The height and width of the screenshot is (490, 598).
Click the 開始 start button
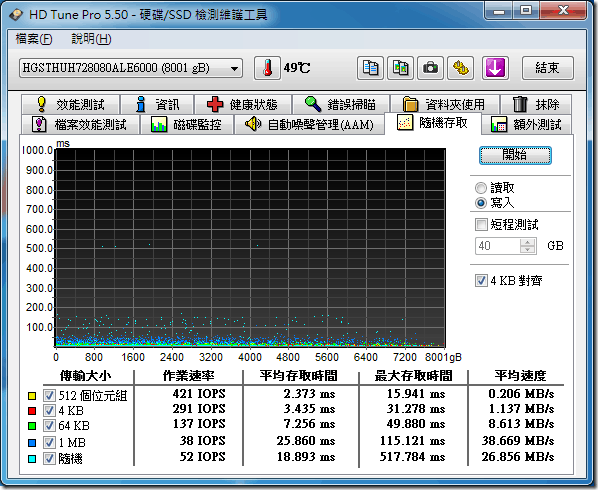coord(515,155)
